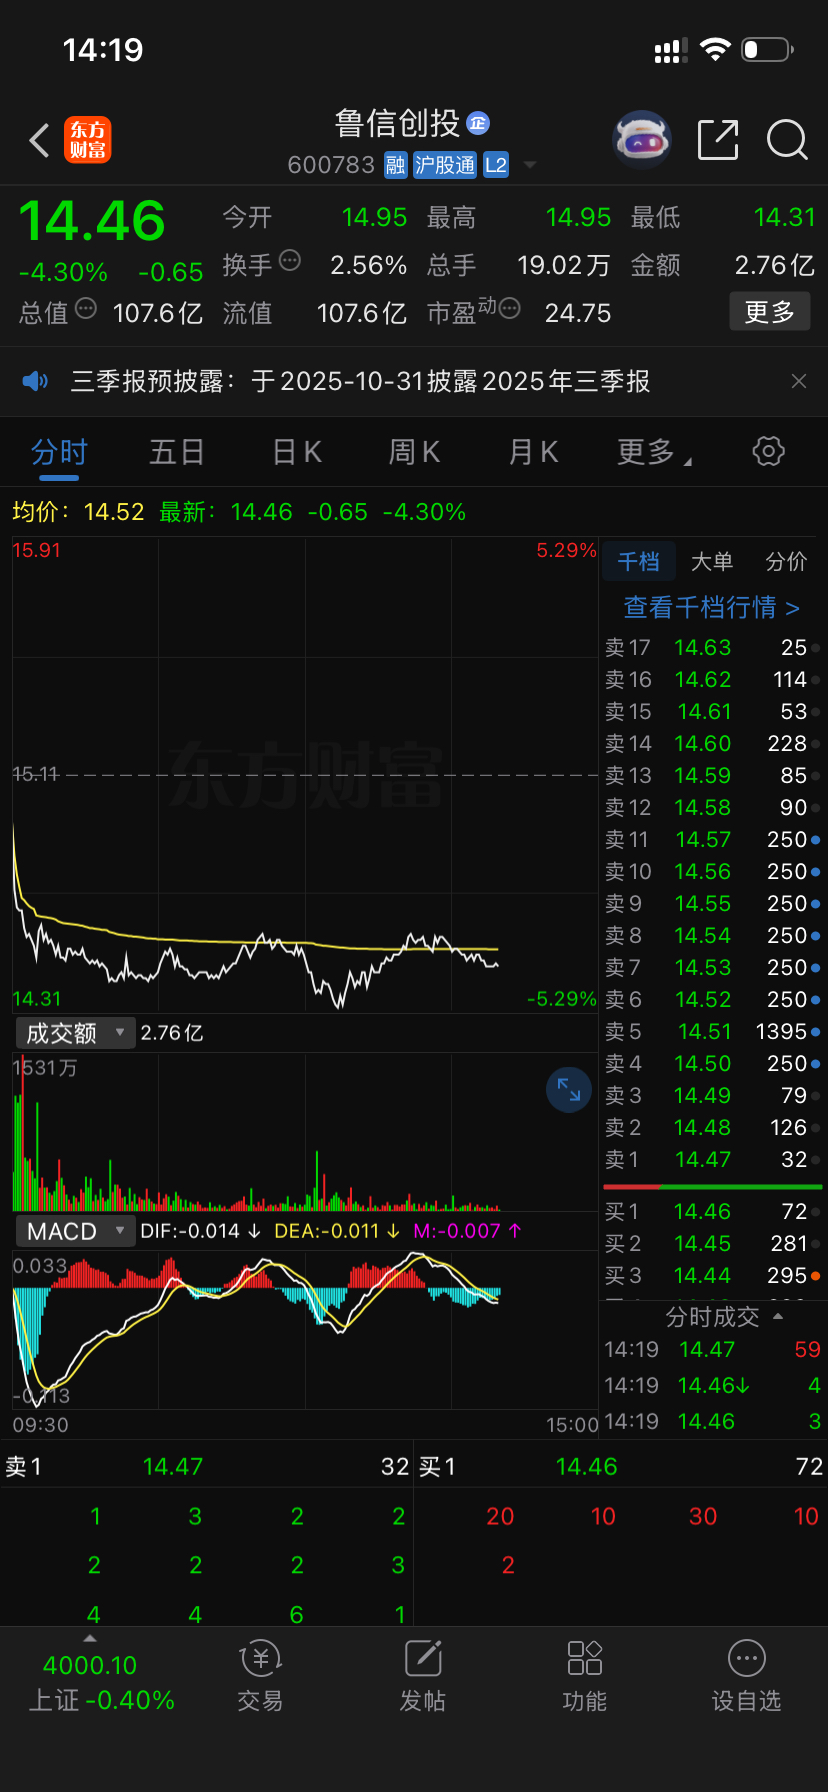The height and width of the screenshot is (1792, 828).
Task: Switch to the 月K chart tab
Action: click(533, 452)
